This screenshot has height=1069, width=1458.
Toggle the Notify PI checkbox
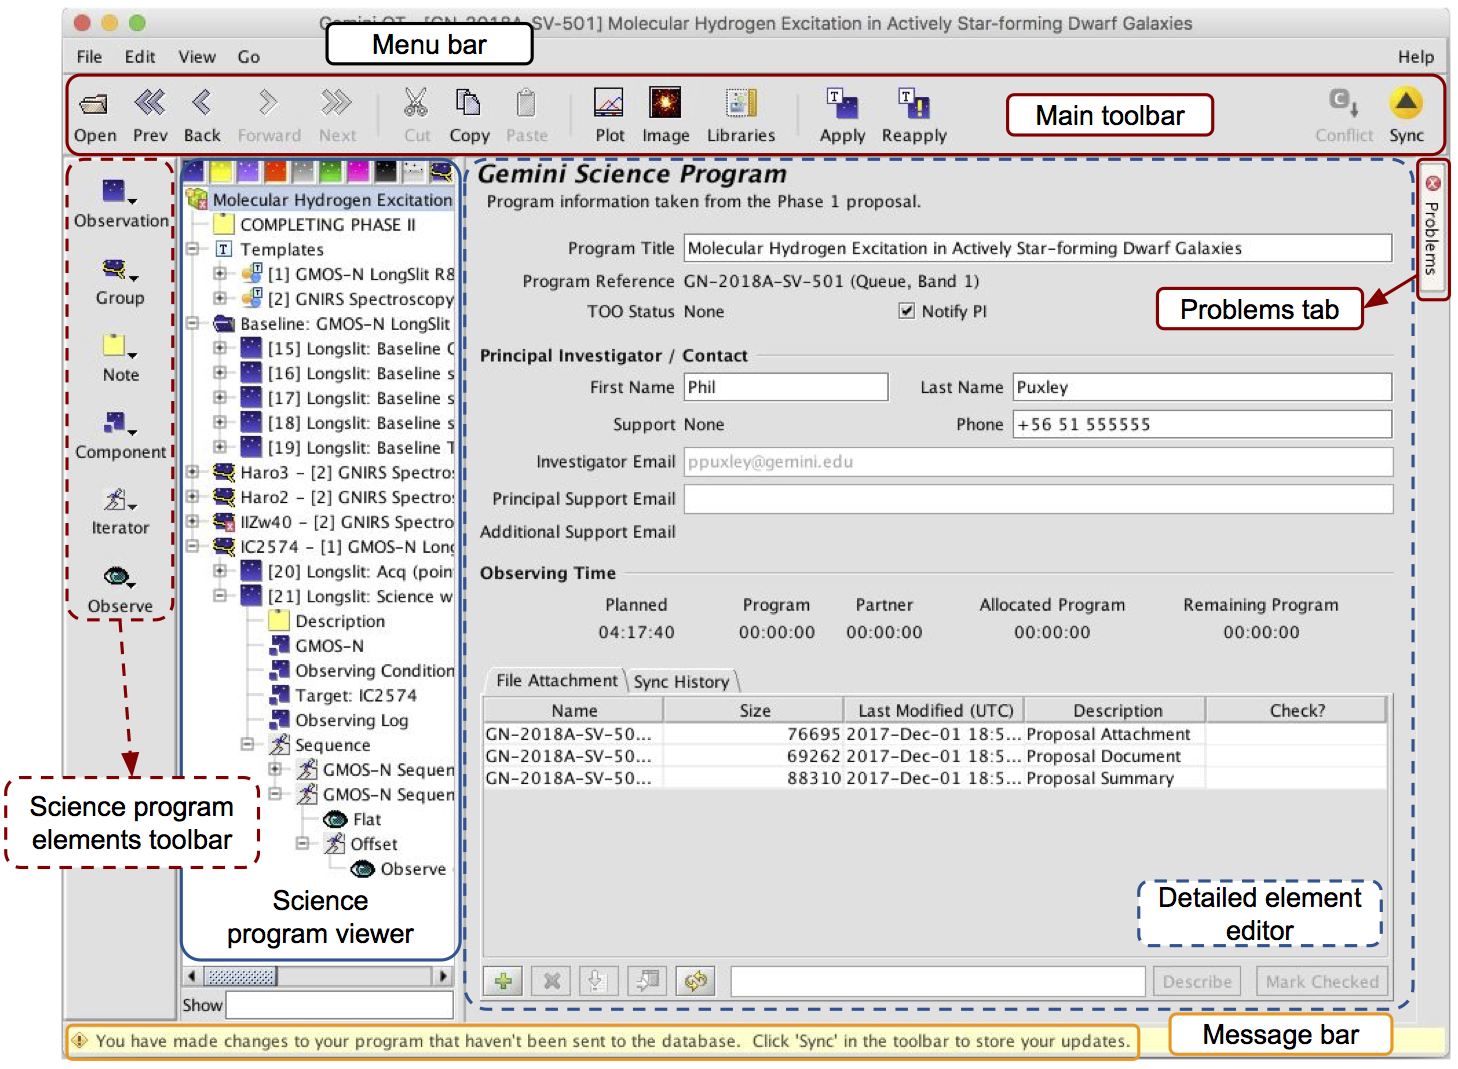click(906, 311)
